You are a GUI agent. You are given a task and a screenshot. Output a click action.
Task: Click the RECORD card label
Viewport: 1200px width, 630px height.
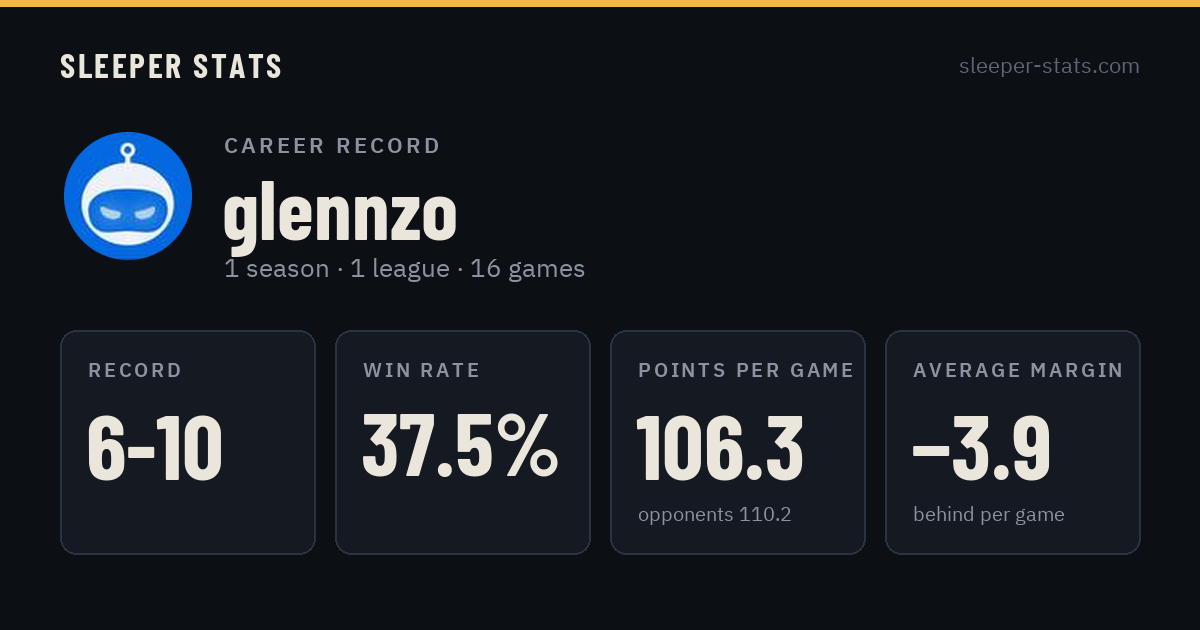pos(135,371)
